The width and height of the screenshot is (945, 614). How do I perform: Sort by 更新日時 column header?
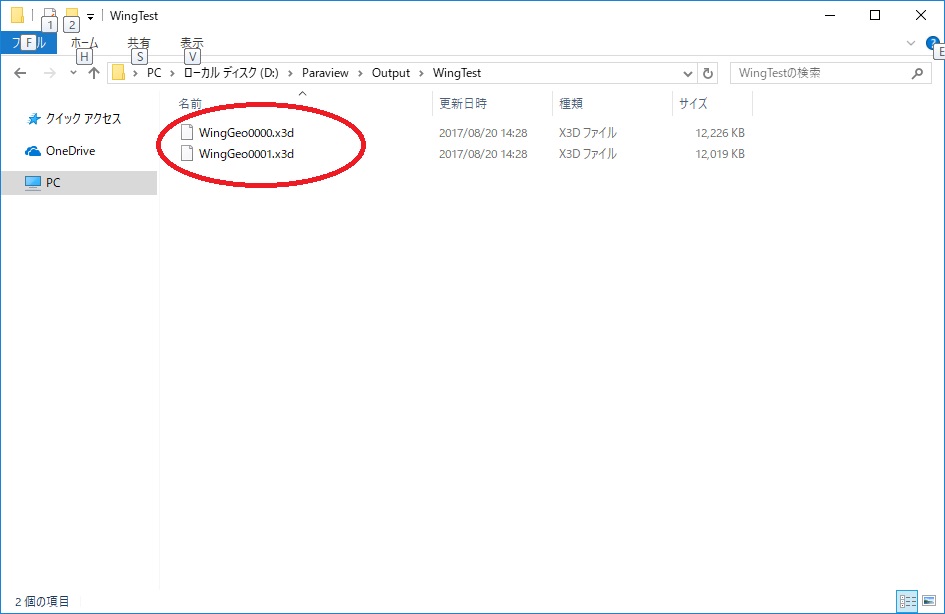[x=463, y=104]
